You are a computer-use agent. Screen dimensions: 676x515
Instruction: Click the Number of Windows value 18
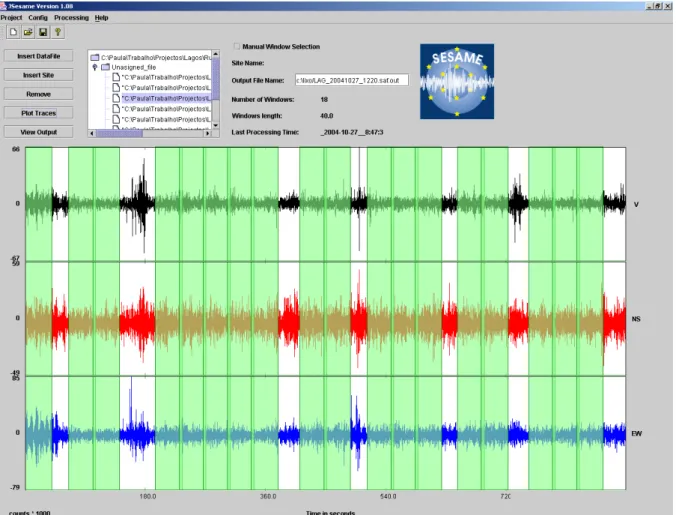(324, 100)
